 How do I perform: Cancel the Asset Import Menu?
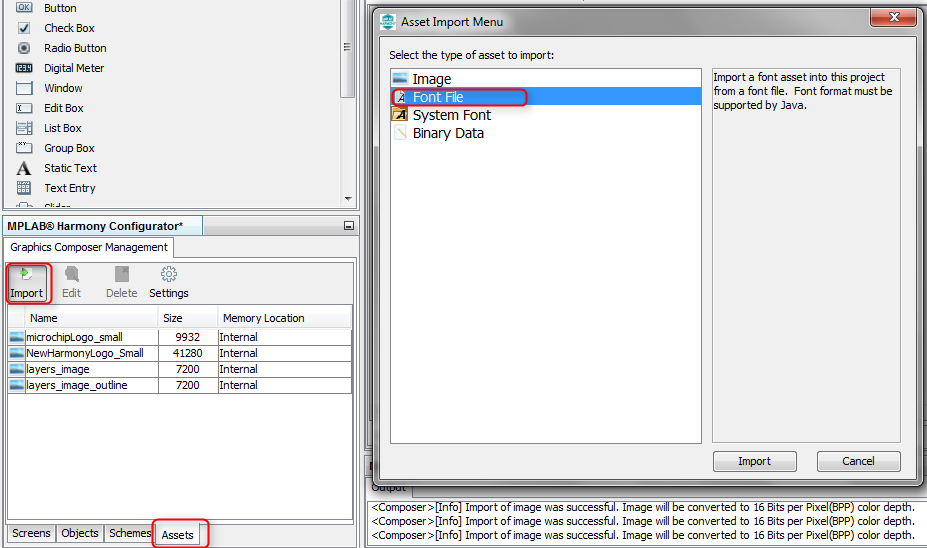tap(858, 461)
